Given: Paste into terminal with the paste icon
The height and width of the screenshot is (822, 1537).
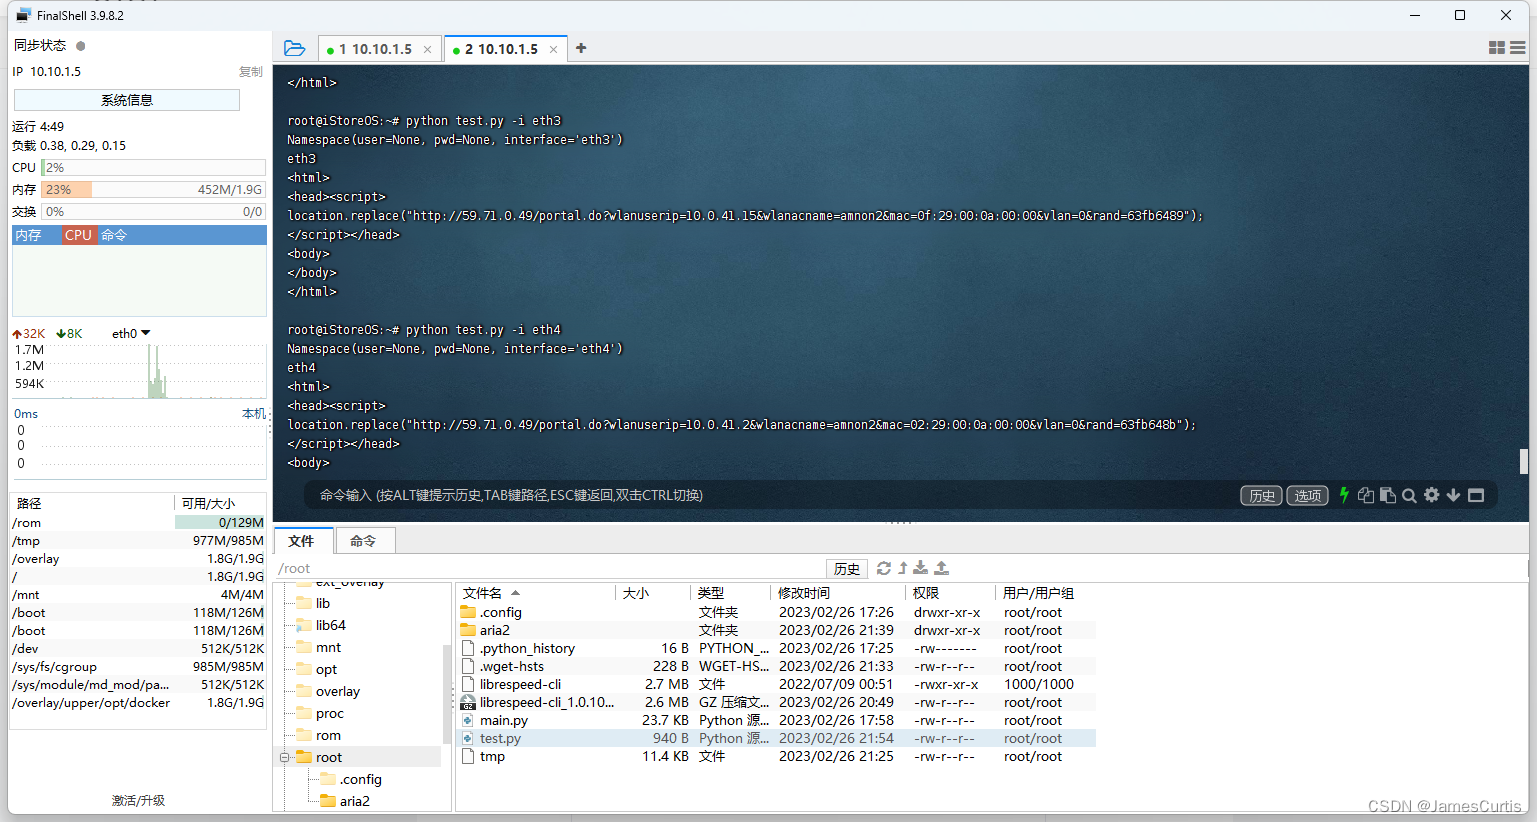Looking at the screenshot, I should tap(1388, 495).
